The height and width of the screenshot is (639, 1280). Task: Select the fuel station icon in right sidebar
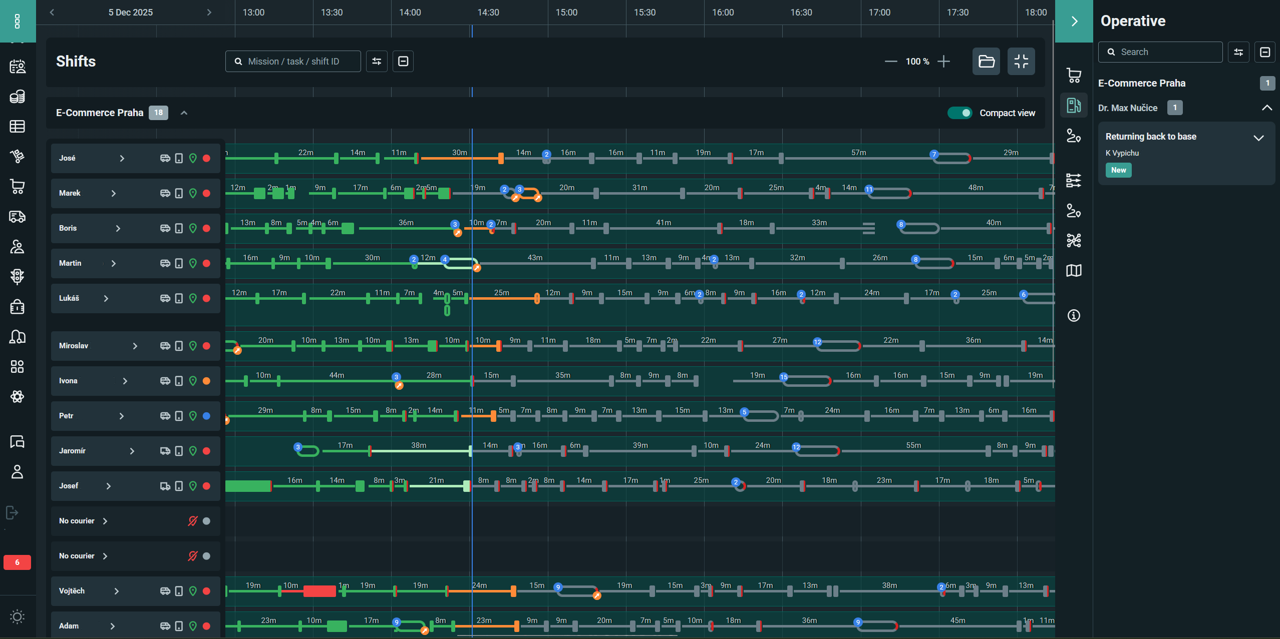[x=1074, y=105]
